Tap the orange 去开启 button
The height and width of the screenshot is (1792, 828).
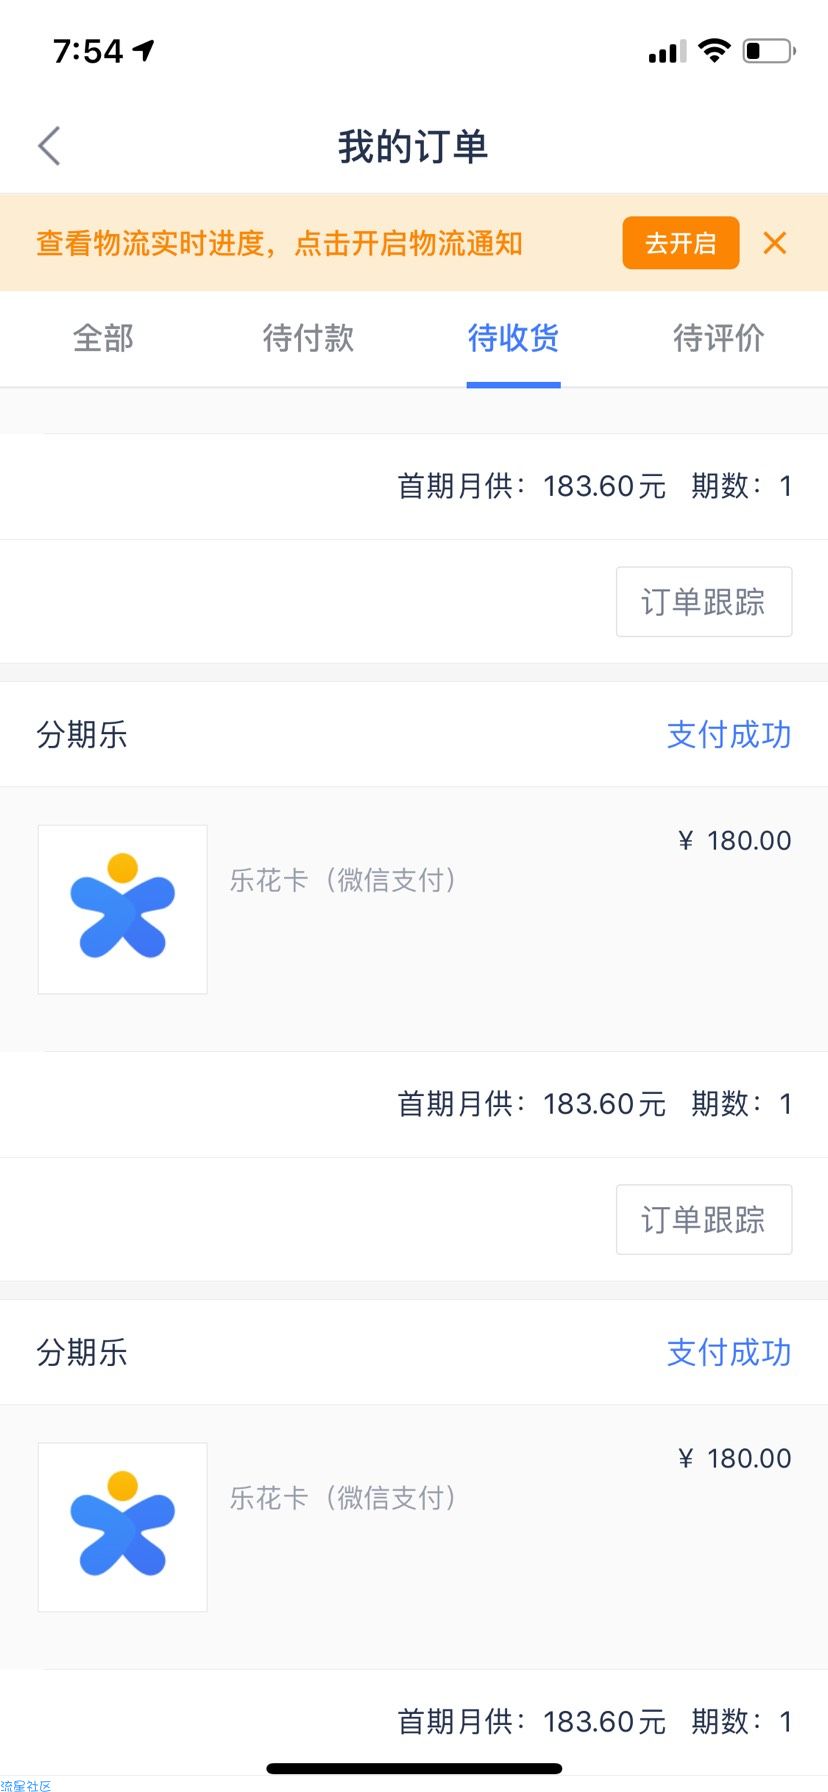(680, 243)
